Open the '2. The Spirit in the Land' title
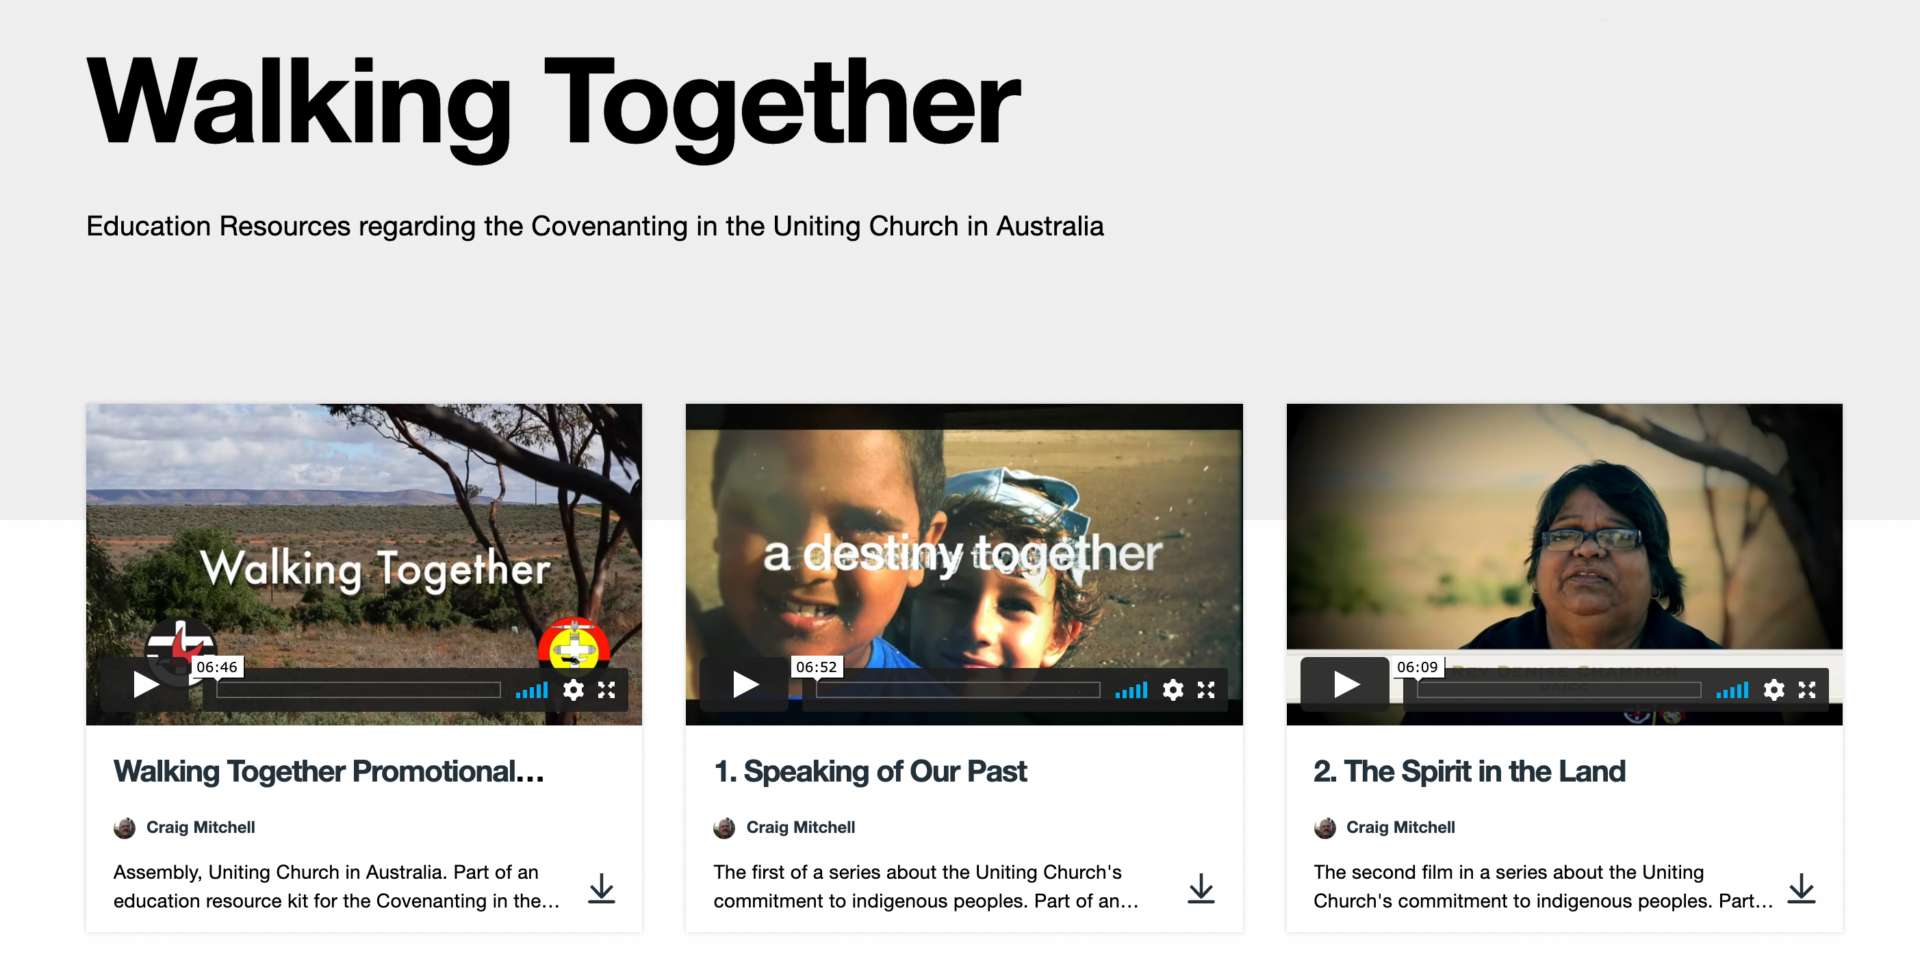Viewport: 1920px width, 978px height. click(1469, 771)
